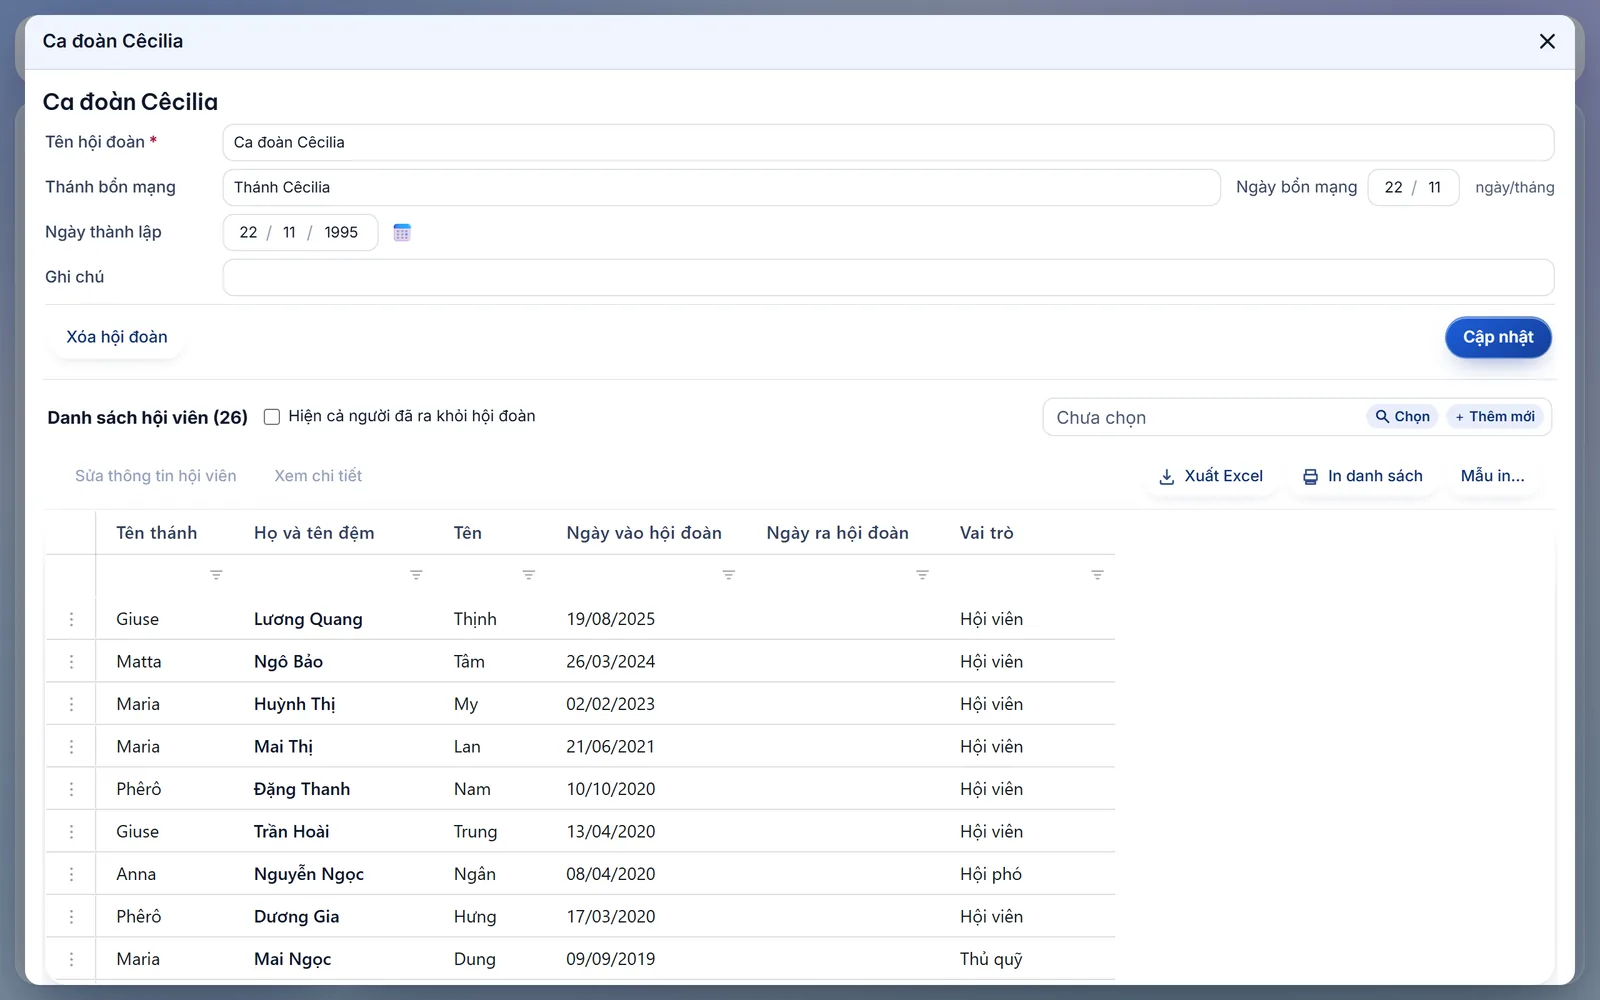Screen dimensions: 1600x1000
Task: Click filter icon under Ngày vào hội đoàn
Action: pyautogui.click(x=728, y=575)
